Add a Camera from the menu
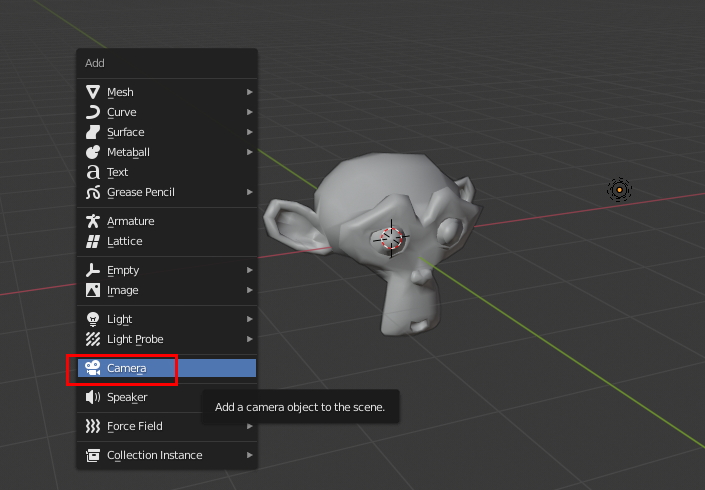The image size is (705, 490). 167,368
